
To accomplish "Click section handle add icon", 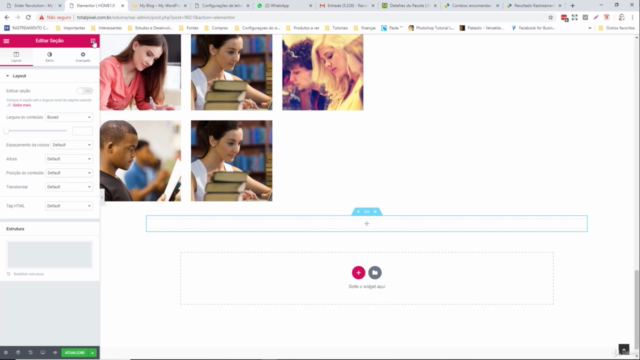I will point(358,212).
